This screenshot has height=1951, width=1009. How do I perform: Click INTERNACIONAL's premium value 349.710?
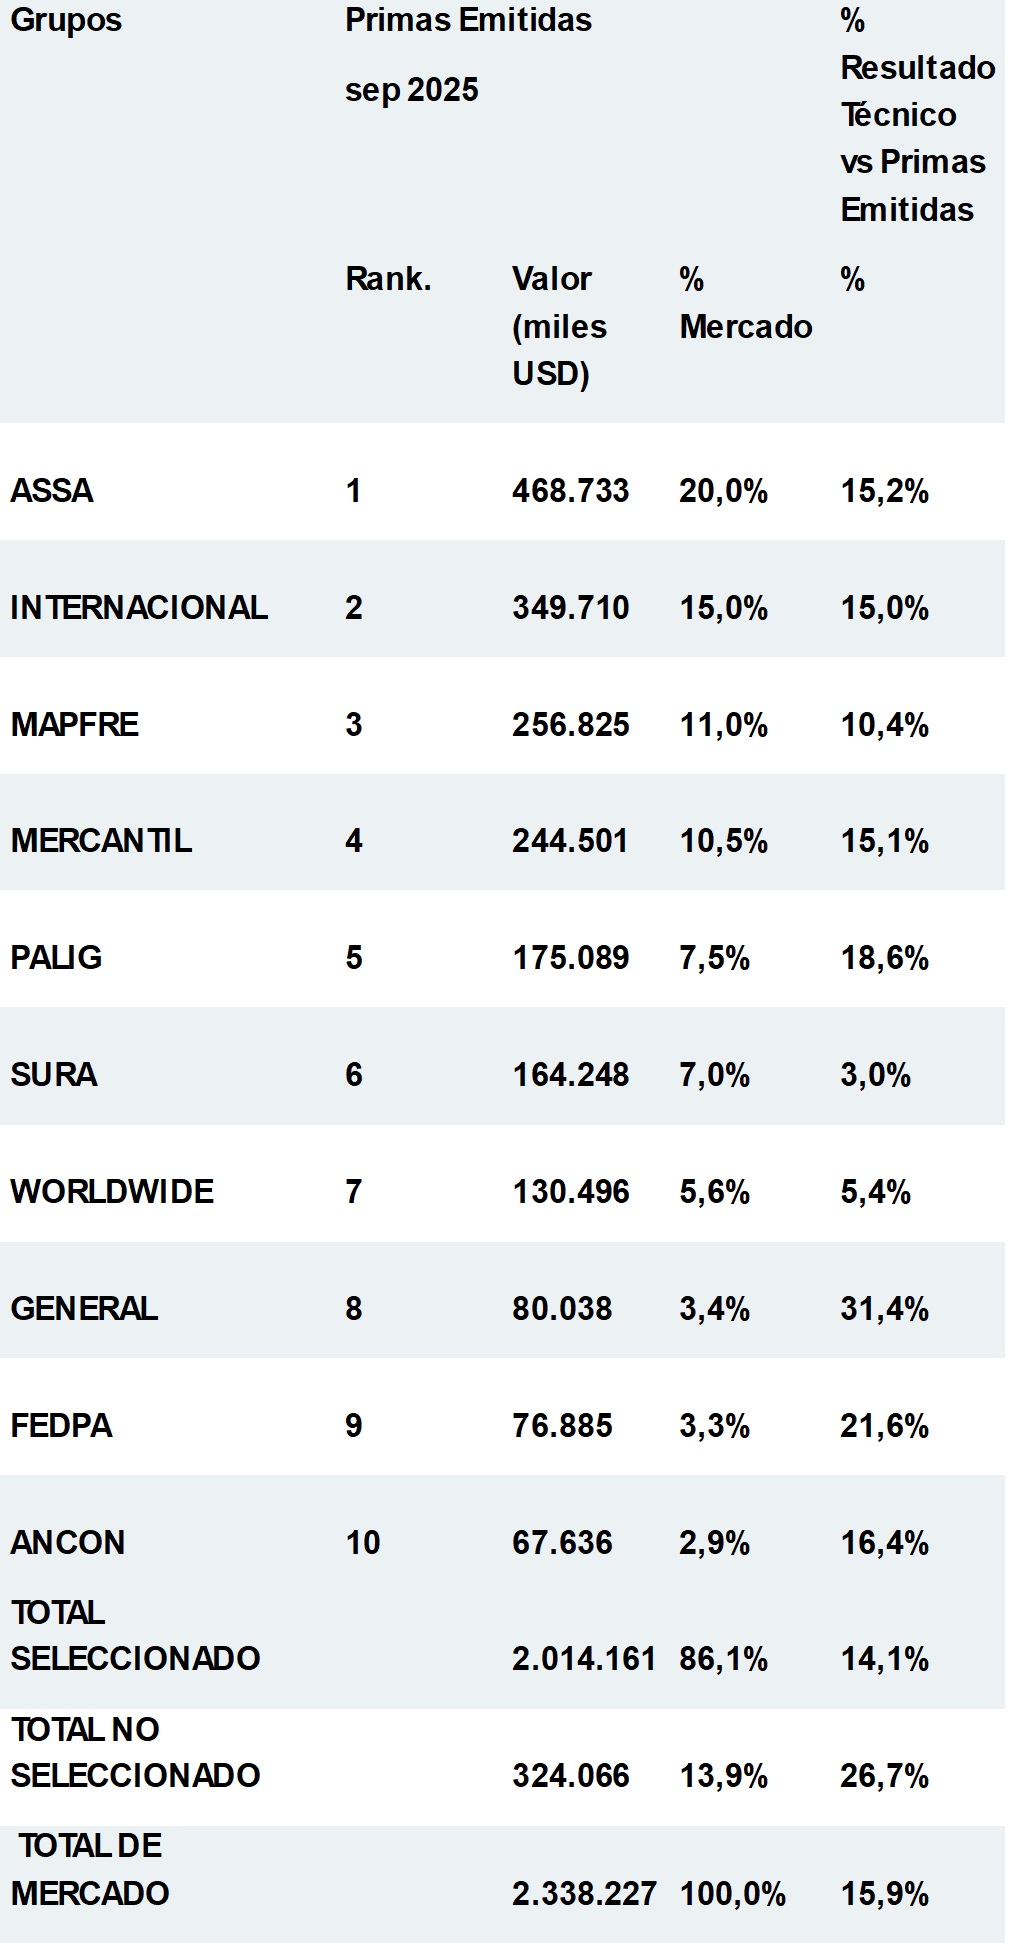pyautogui.click(x=570, y=608)
